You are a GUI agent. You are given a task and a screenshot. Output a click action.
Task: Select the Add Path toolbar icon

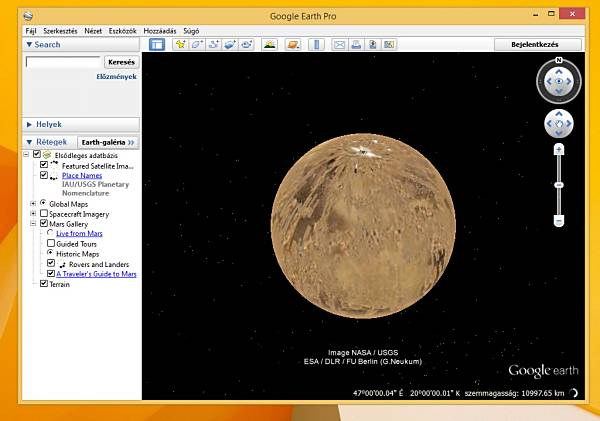pos(213,44)
